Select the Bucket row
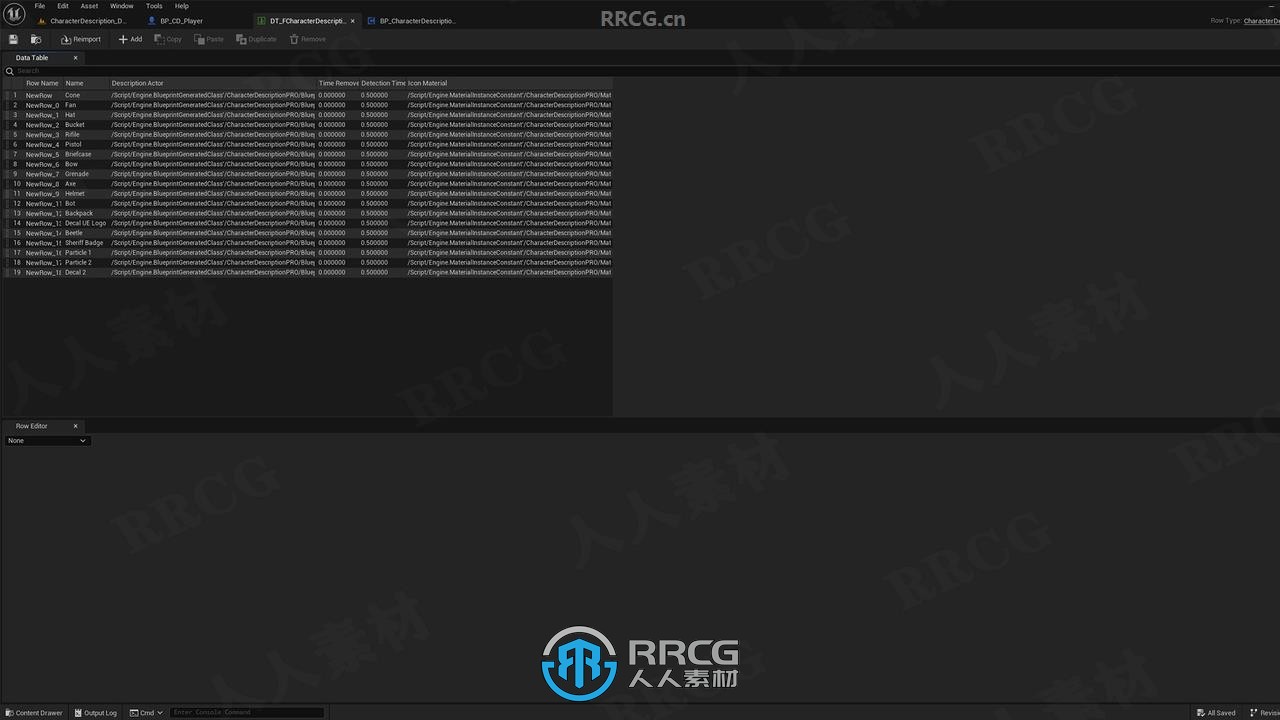Viewport: 1280px width, 720px height. (x=308, y=125)
